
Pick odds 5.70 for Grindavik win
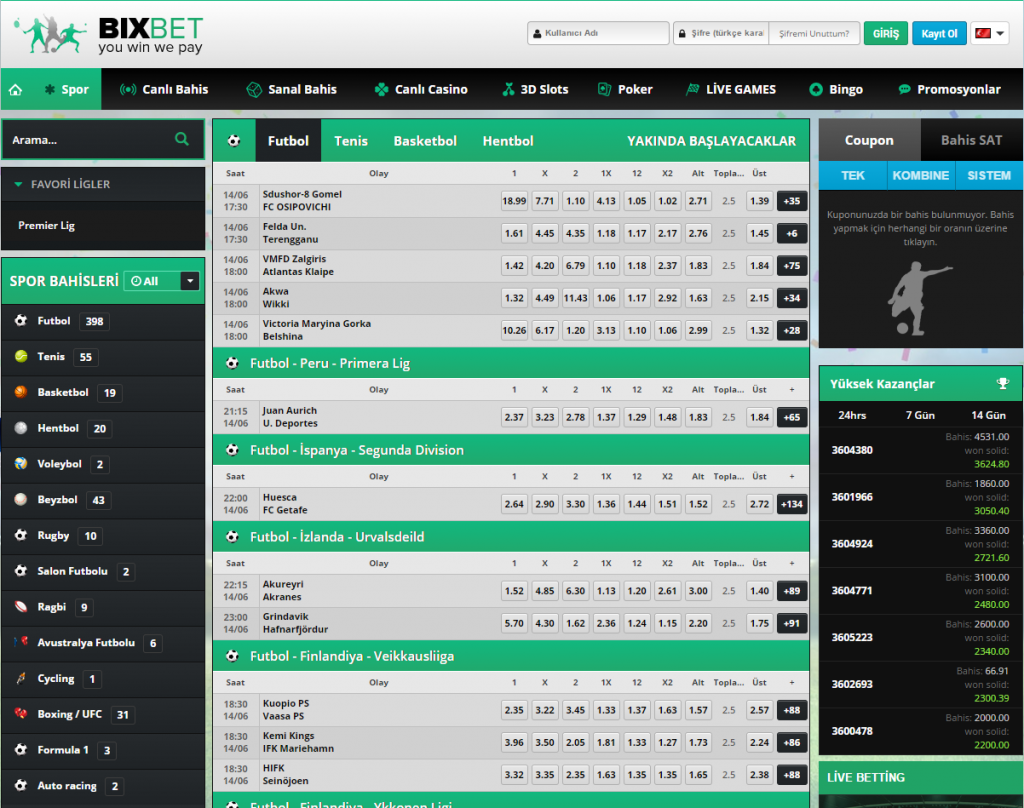point(514,624)
